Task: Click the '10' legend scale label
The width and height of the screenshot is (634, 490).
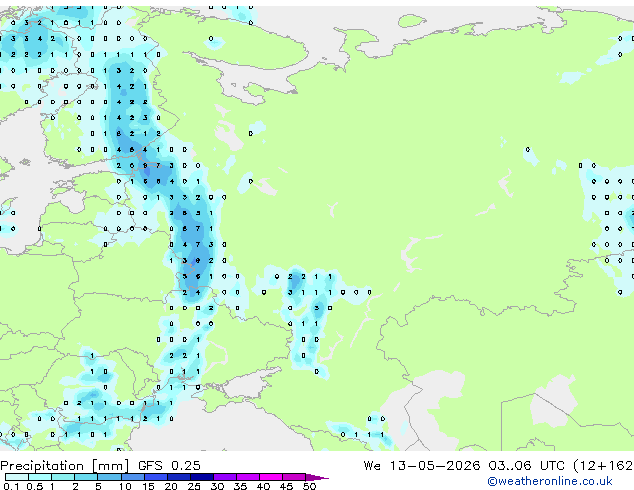Action: 125,486
